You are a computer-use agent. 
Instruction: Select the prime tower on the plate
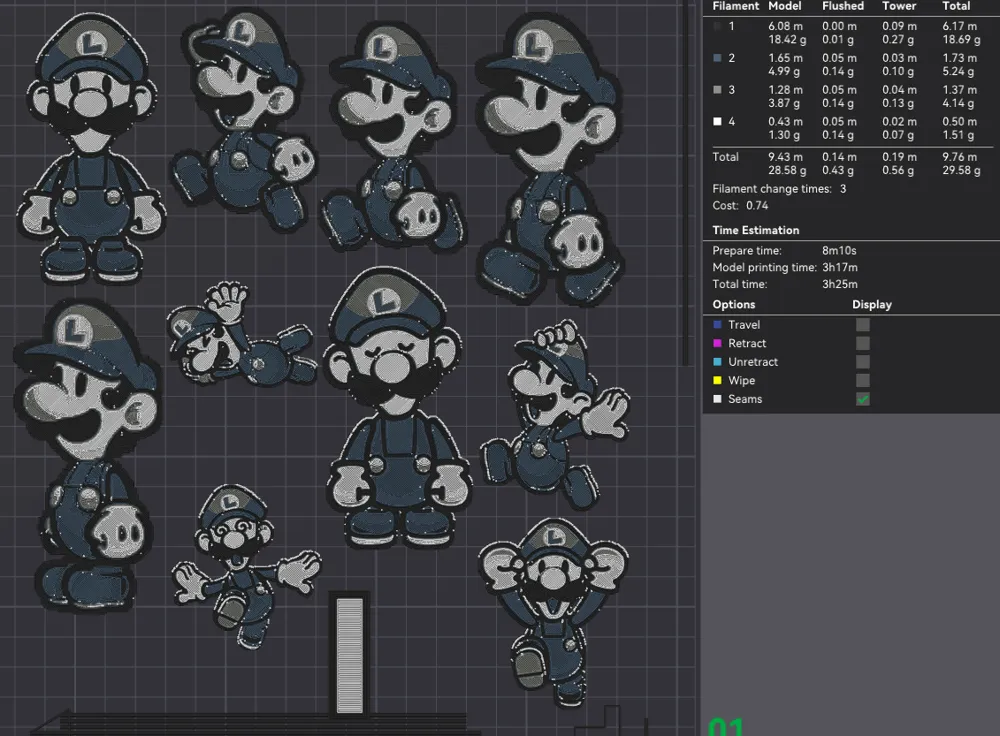tap(349, 654)
